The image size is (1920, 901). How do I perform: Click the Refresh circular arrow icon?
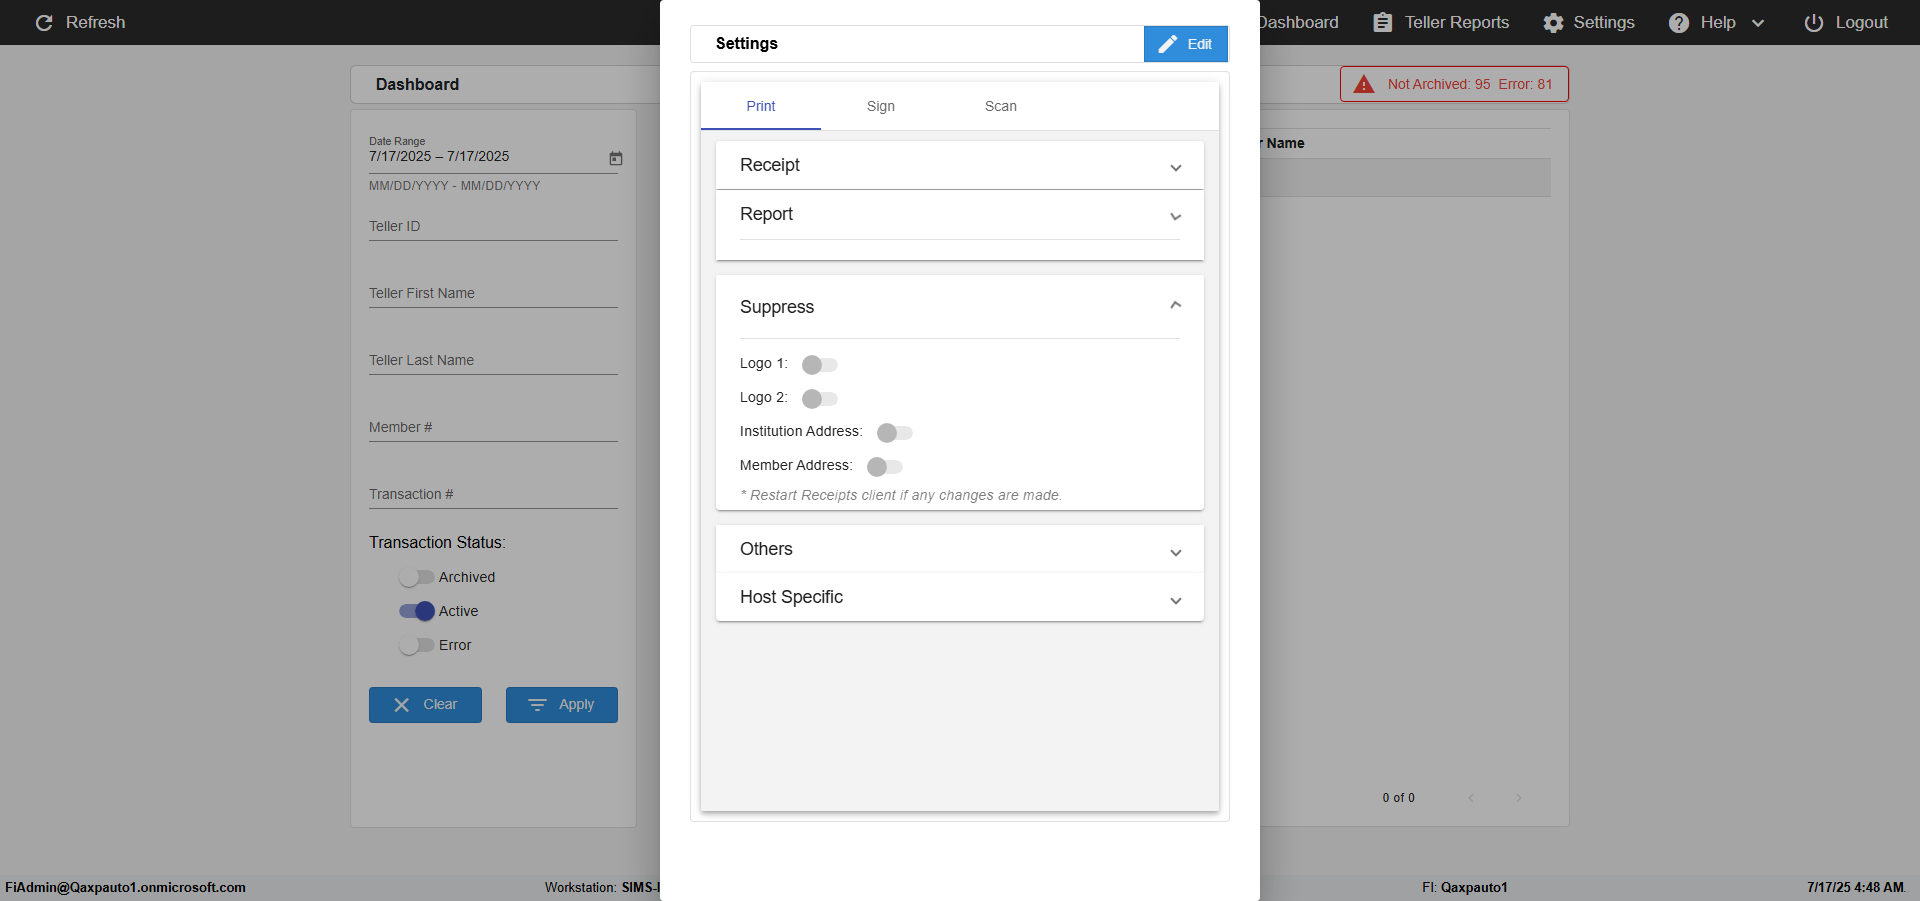coord(44,22)
